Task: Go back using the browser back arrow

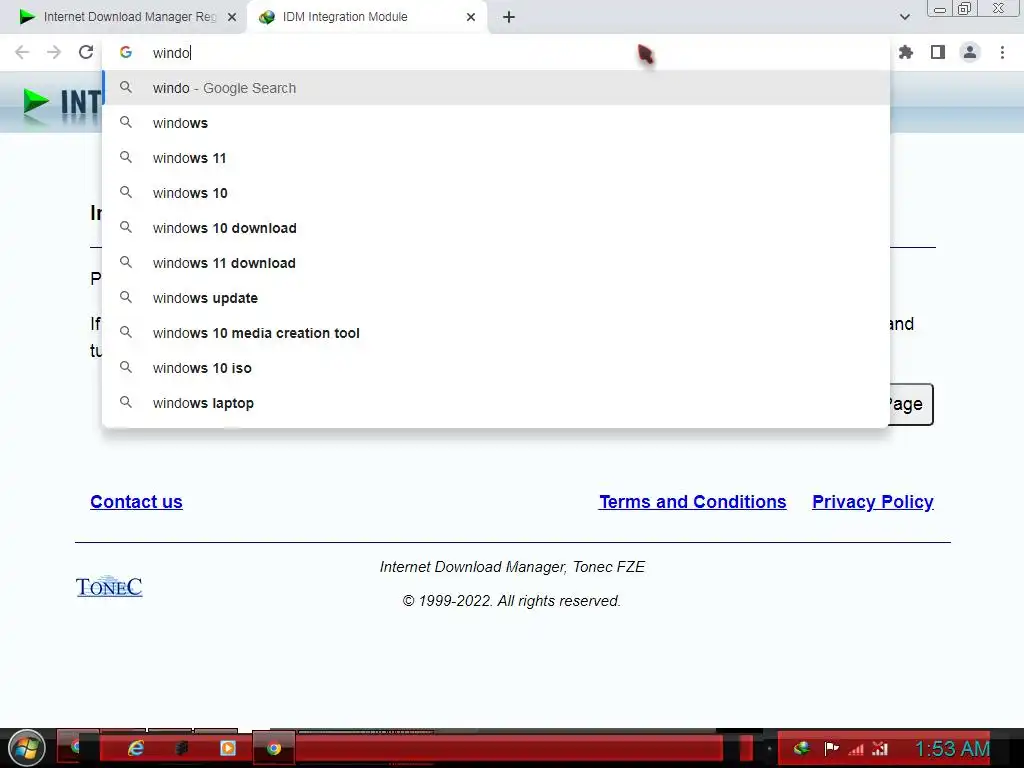Action: [x=22, y=52]
